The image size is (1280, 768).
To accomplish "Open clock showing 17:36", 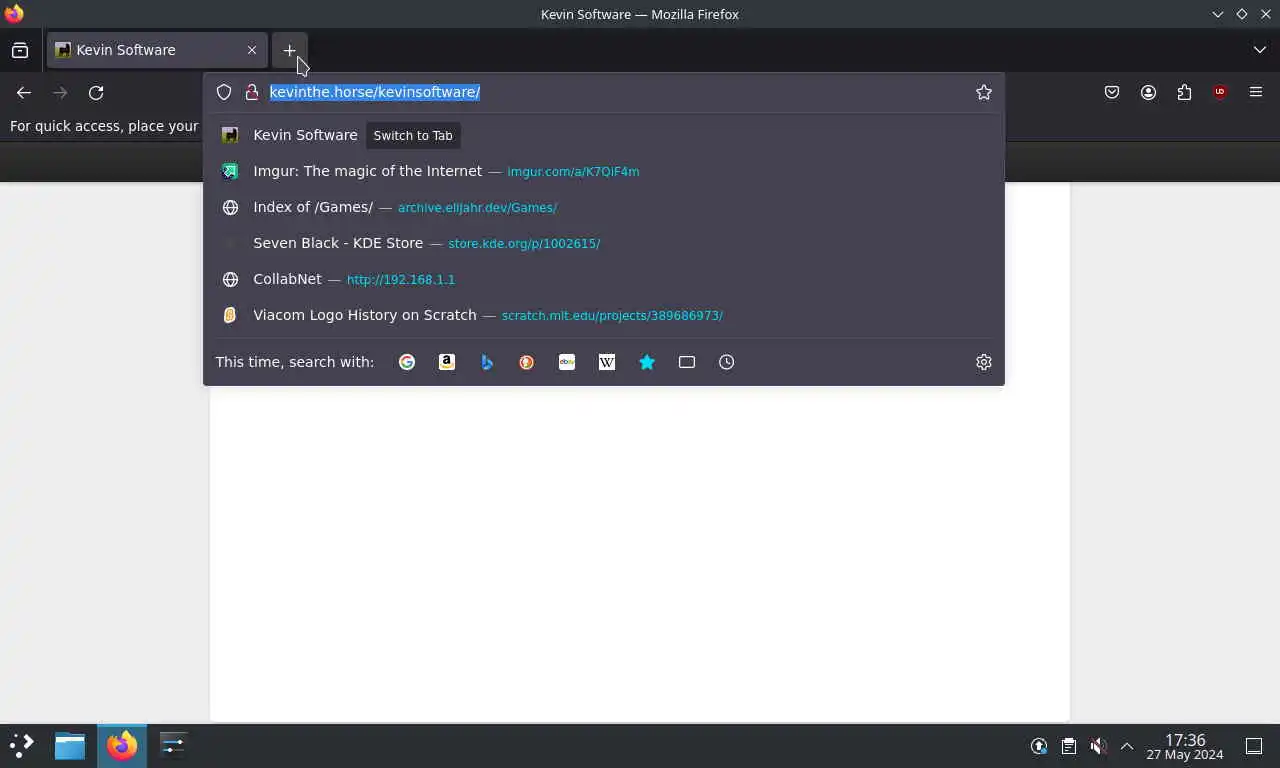I will point(1185,746).
